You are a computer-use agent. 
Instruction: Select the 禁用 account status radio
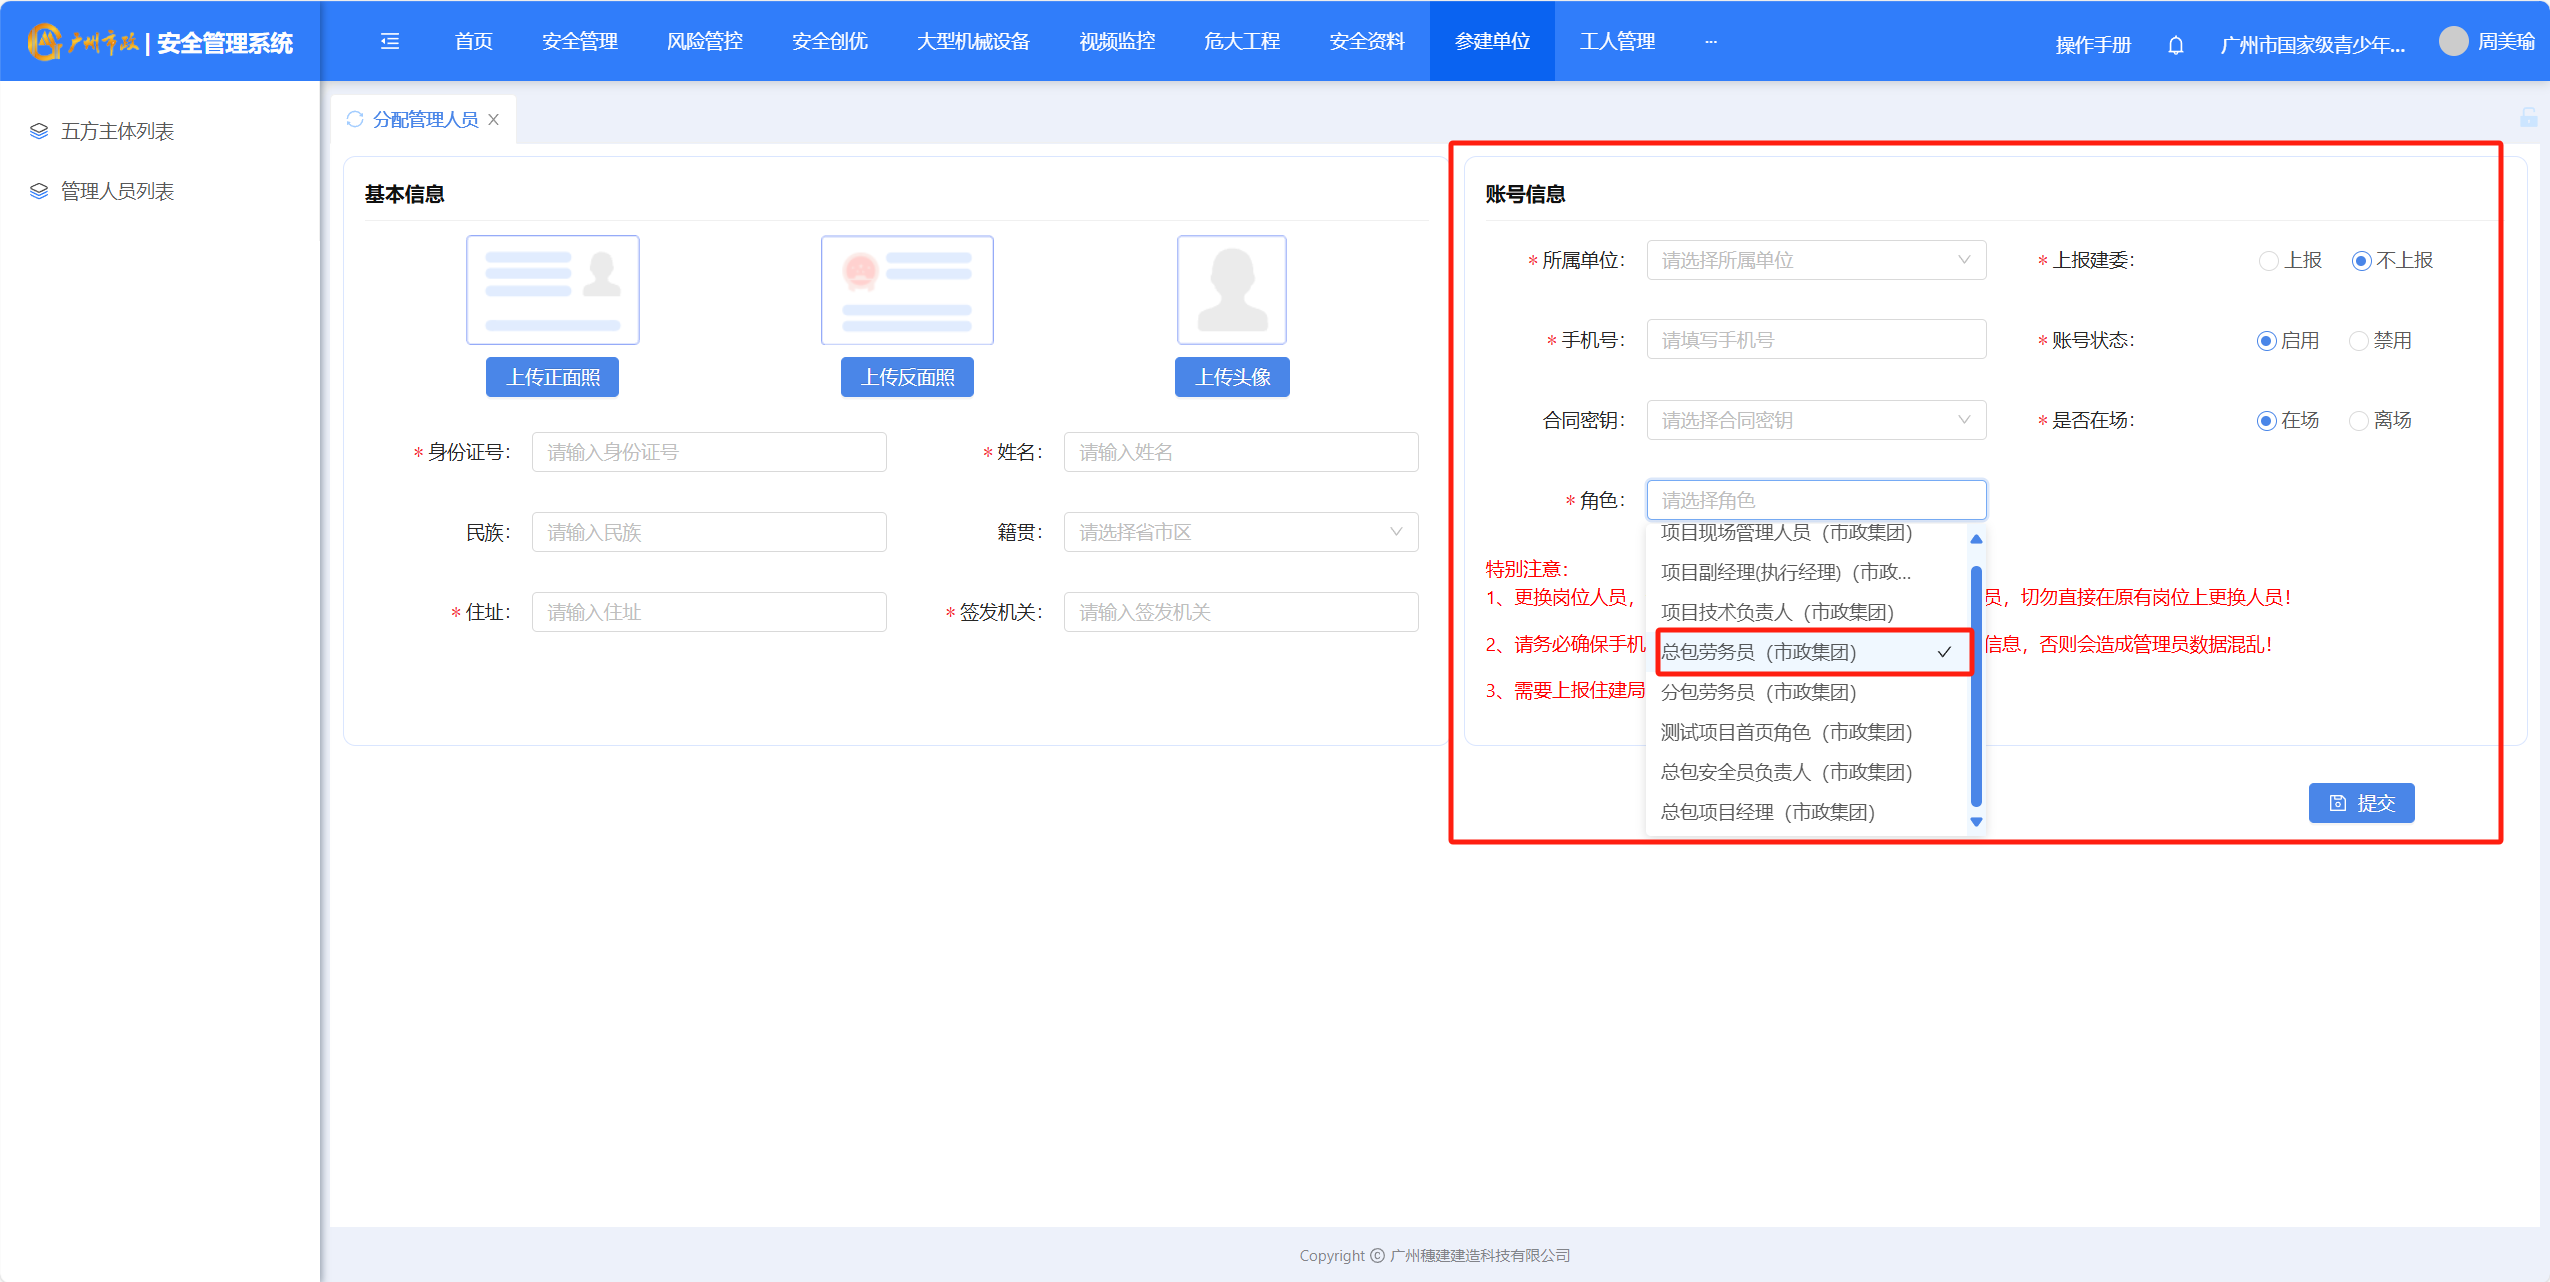[x=2359, y=341]
